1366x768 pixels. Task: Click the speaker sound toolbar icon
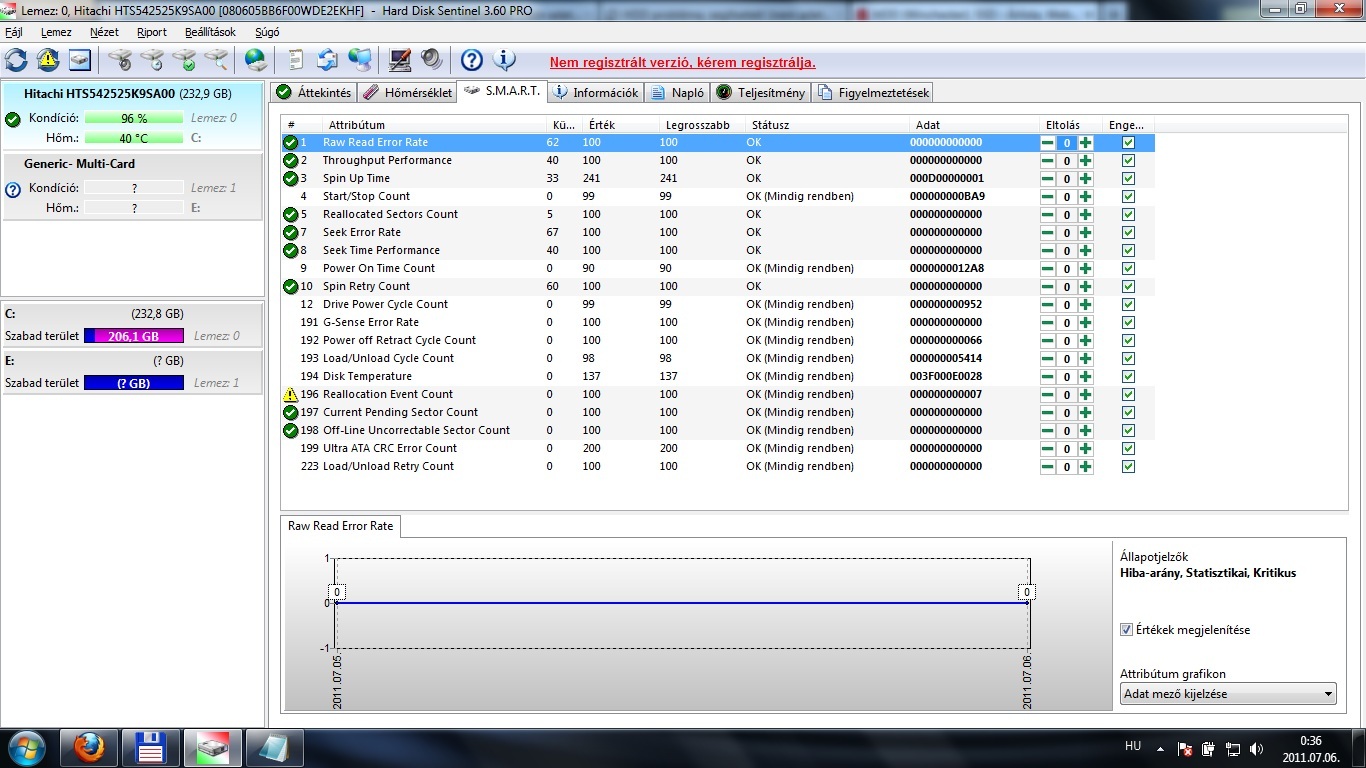432,60
